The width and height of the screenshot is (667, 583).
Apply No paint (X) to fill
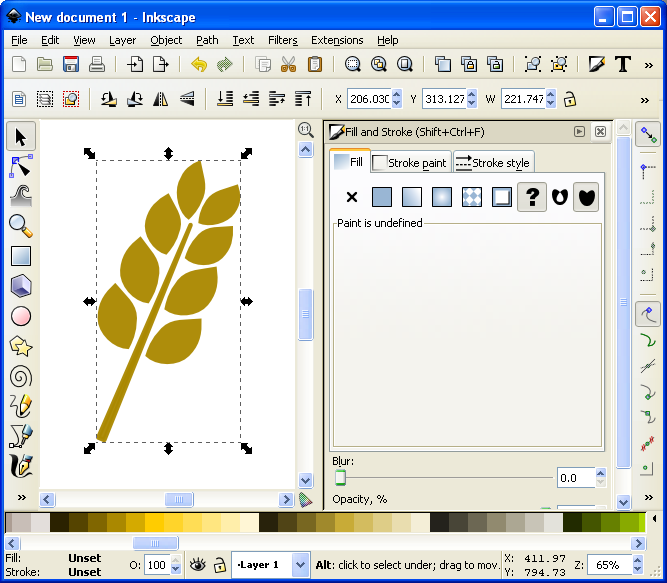pyautogui.click(x=352, y=197)
